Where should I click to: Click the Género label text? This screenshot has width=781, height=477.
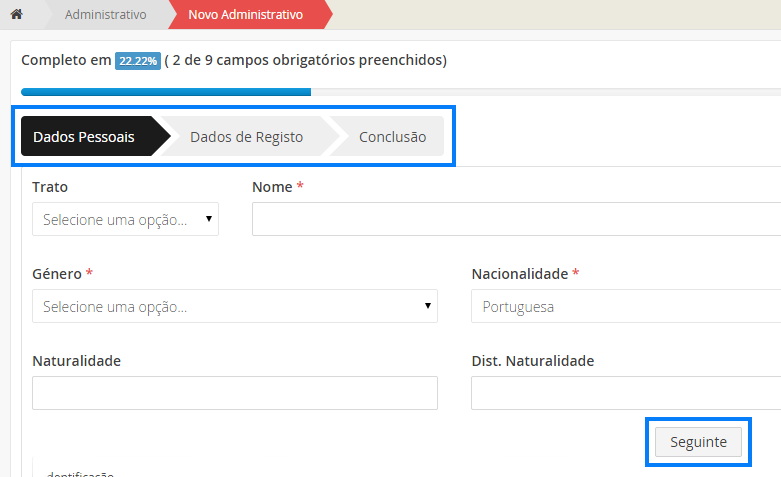point(57,274)
